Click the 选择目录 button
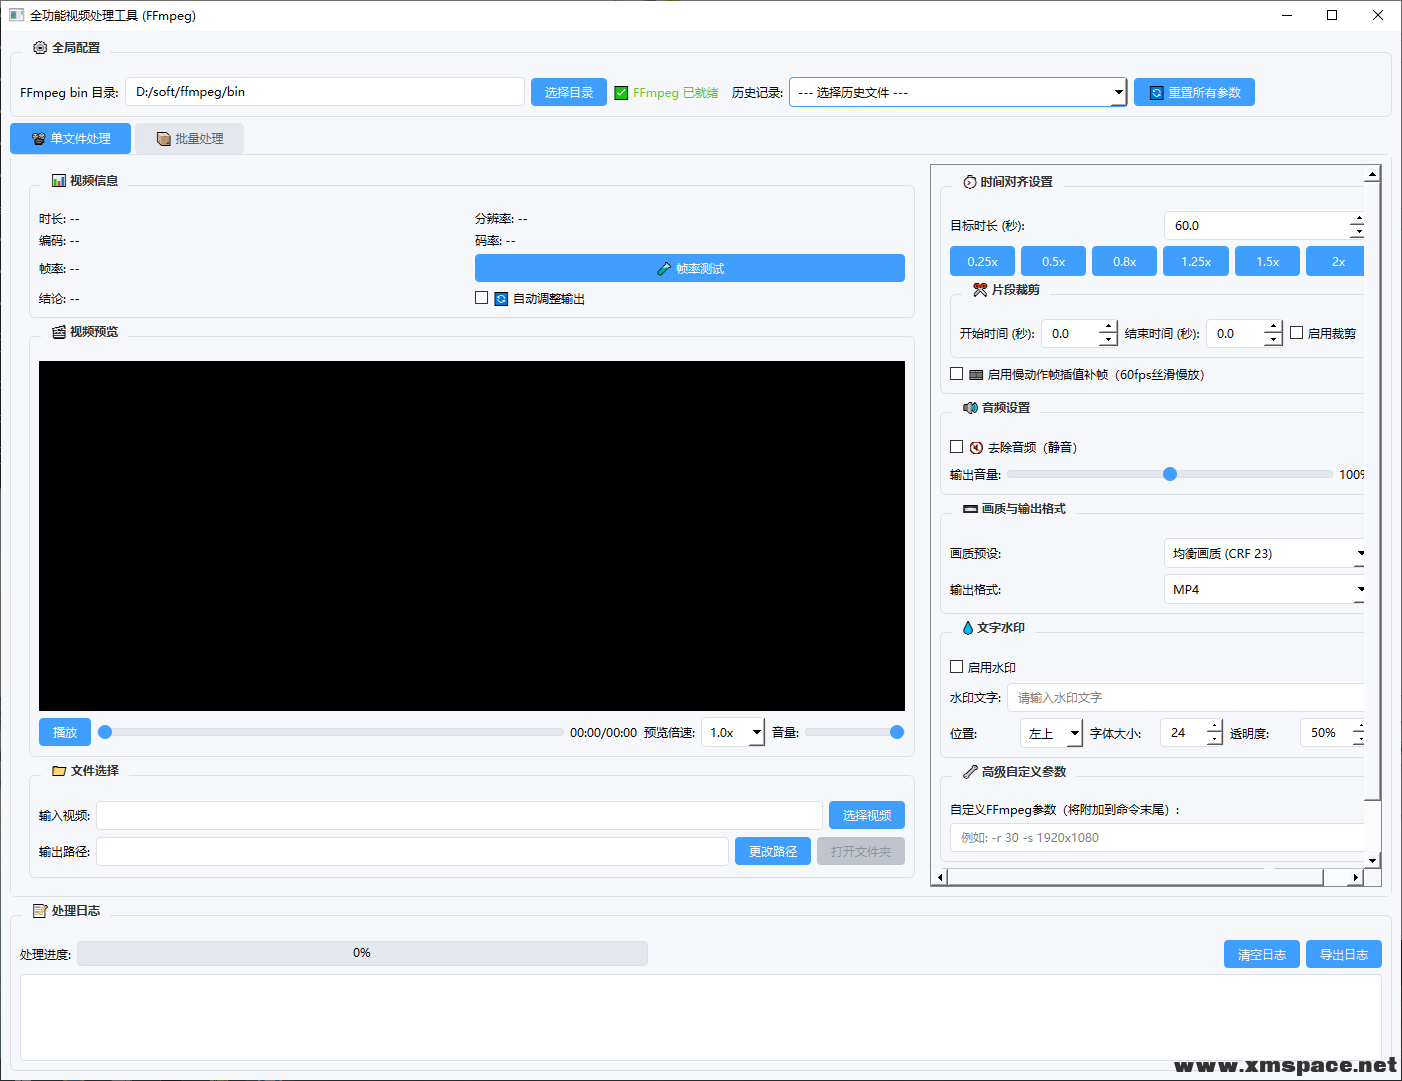The height and width of the screenshot is (1081, 1402). point(569,92)
